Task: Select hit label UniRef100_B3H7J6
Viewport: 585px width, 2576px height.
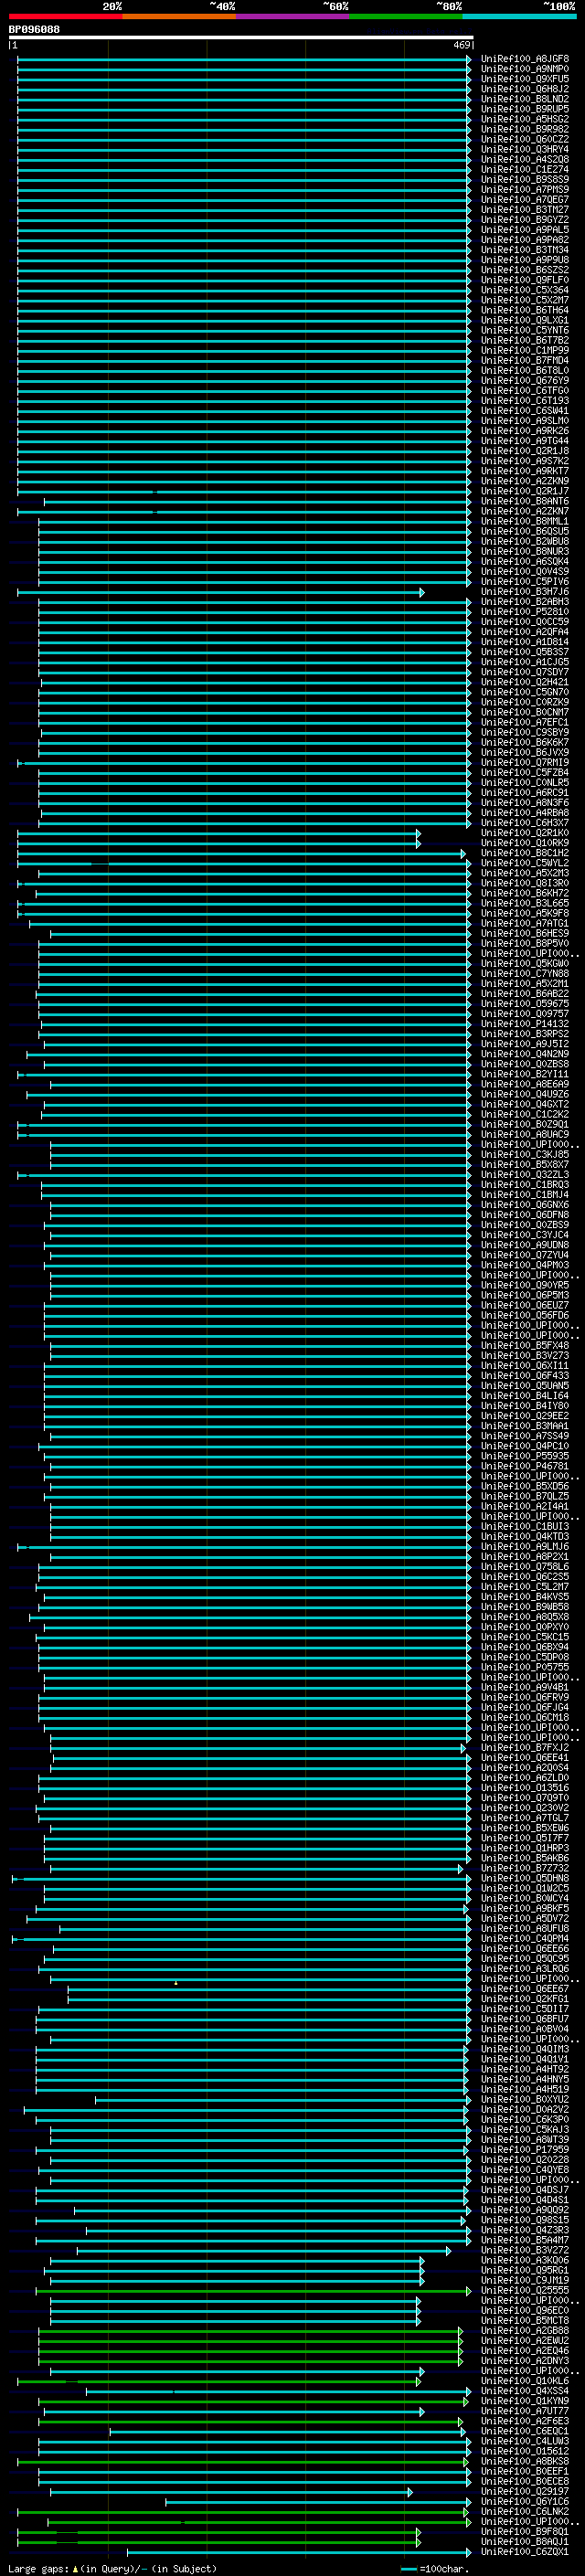Action: click(x=525, y=592)
